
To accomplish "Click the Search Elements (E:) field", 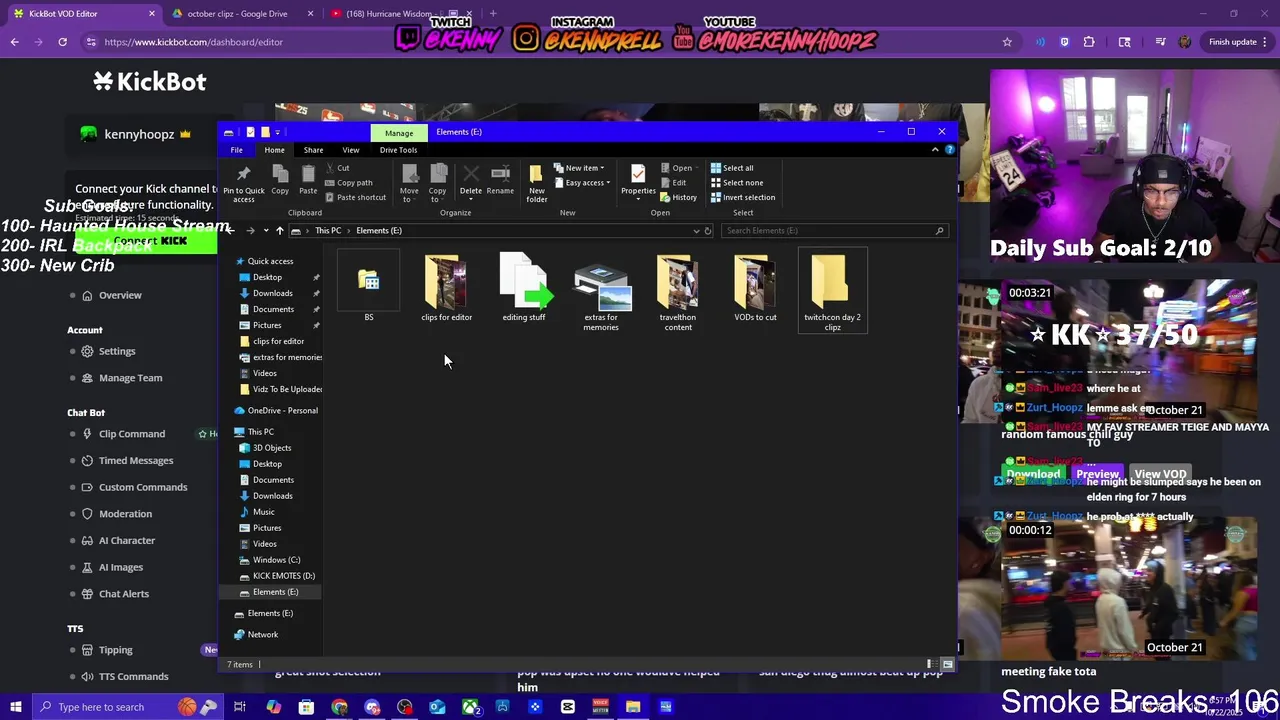I will (x=833, y=231).
